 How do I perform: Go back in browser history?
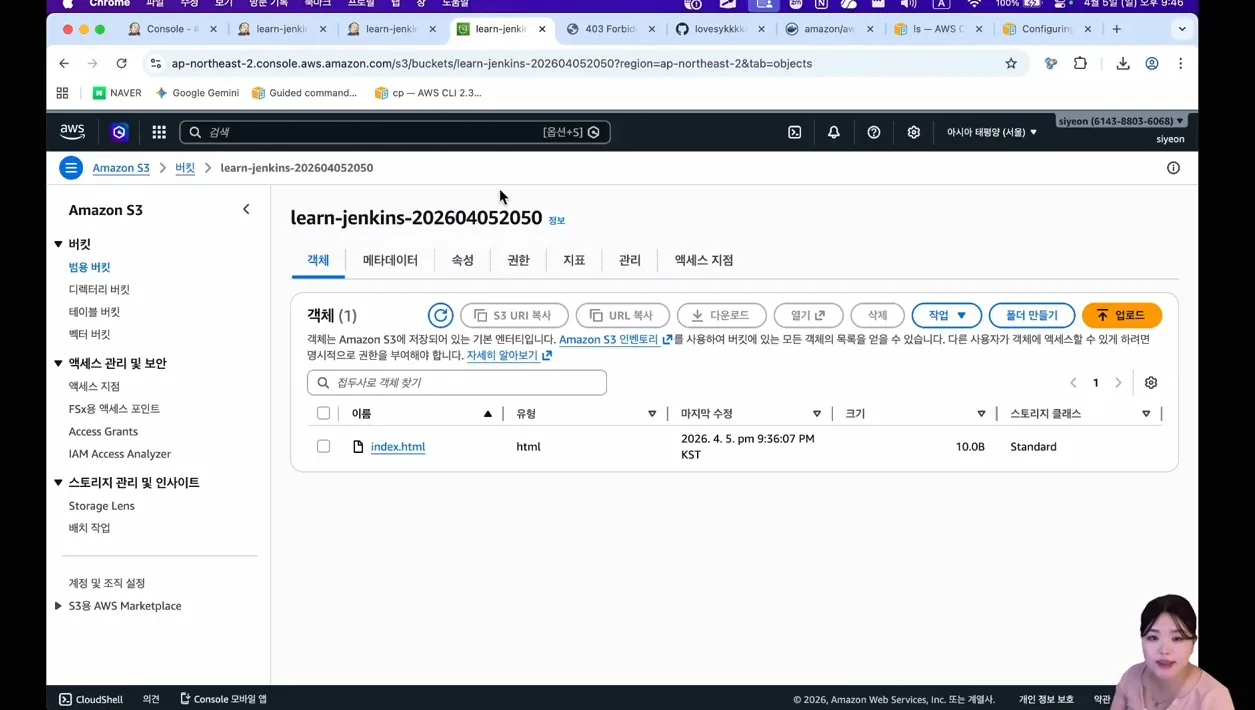[x=64, y=63]
